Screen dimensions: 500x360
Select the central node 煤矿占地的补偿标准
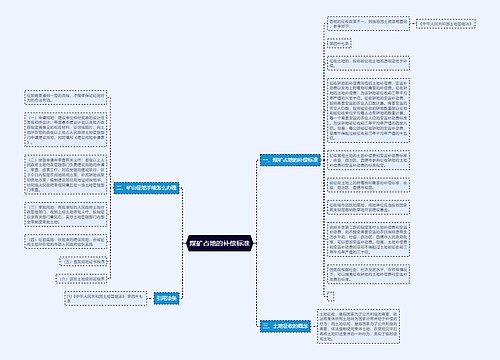pos(220,243)
